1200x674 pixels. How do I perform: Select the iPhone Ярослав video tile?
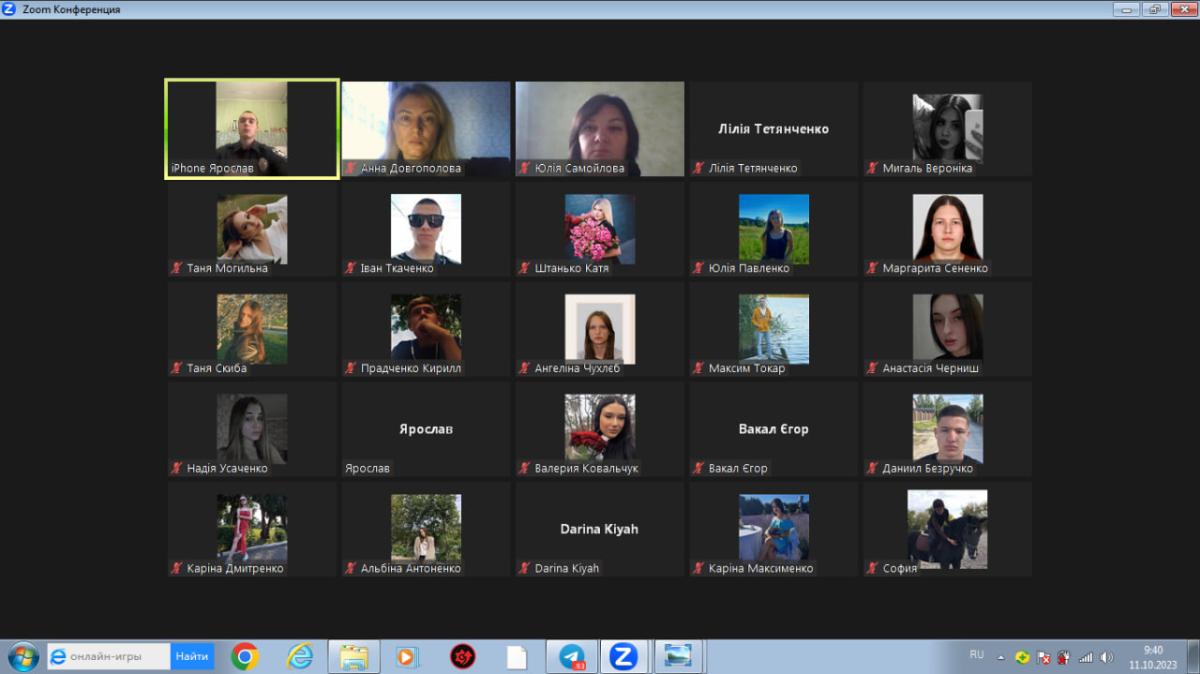point(252,128)
